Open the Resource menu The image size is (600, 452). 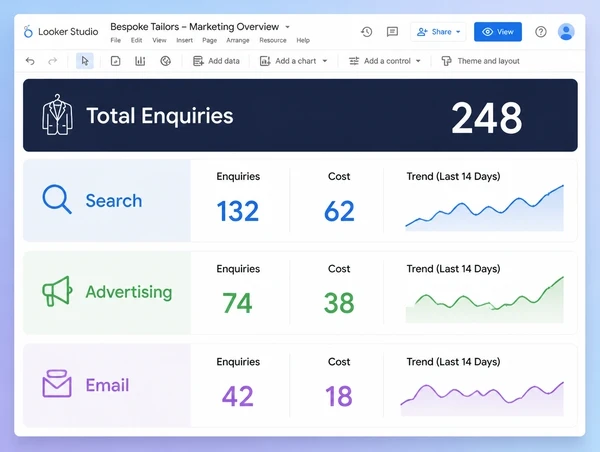click(x=273, y=40)
